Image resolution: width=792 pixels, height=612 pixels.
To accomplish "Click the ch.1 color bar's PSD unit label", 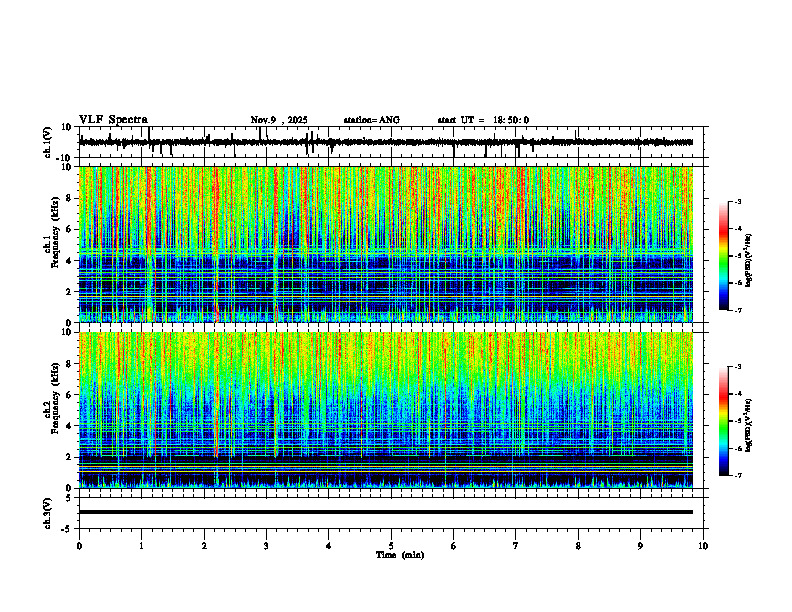I will [x=749, y=261].
